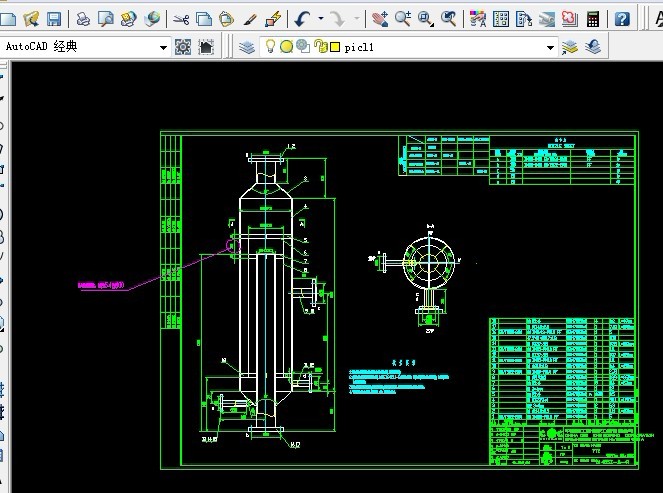
Task: Click the My Workspace house icon
Action: 206,47
